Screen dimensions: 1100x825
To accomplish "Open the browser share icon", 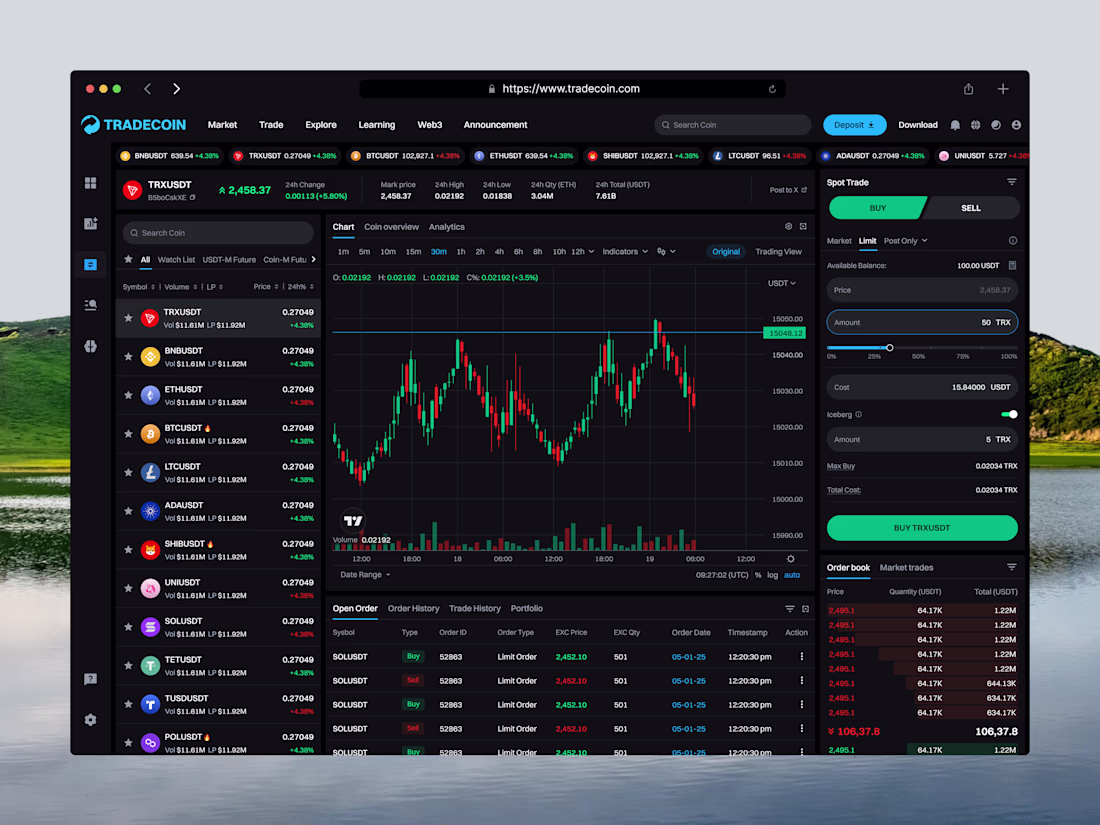I will tap(968, 89).
